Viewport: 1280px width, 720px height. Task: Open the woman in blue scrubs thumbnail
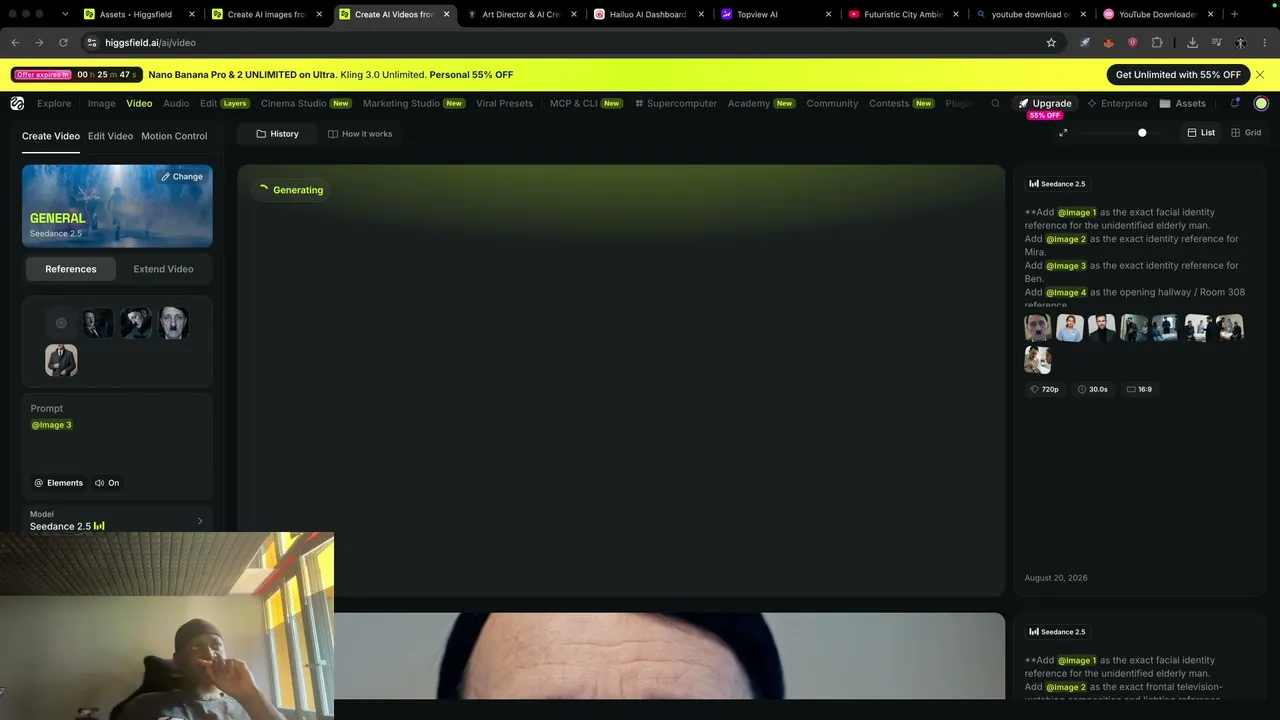point(1070,328)
